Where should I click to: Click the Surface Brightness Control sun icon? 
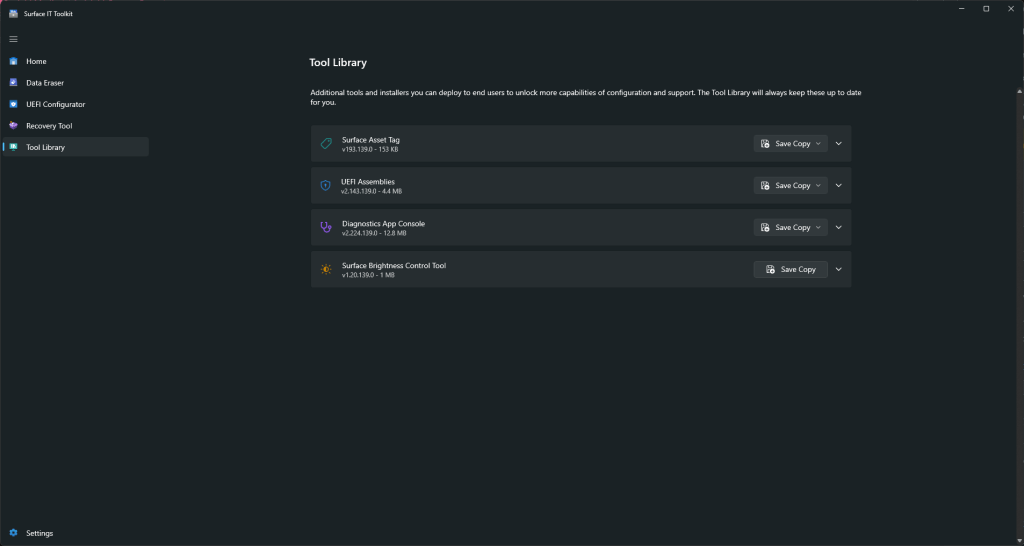(x=325, y=270)
